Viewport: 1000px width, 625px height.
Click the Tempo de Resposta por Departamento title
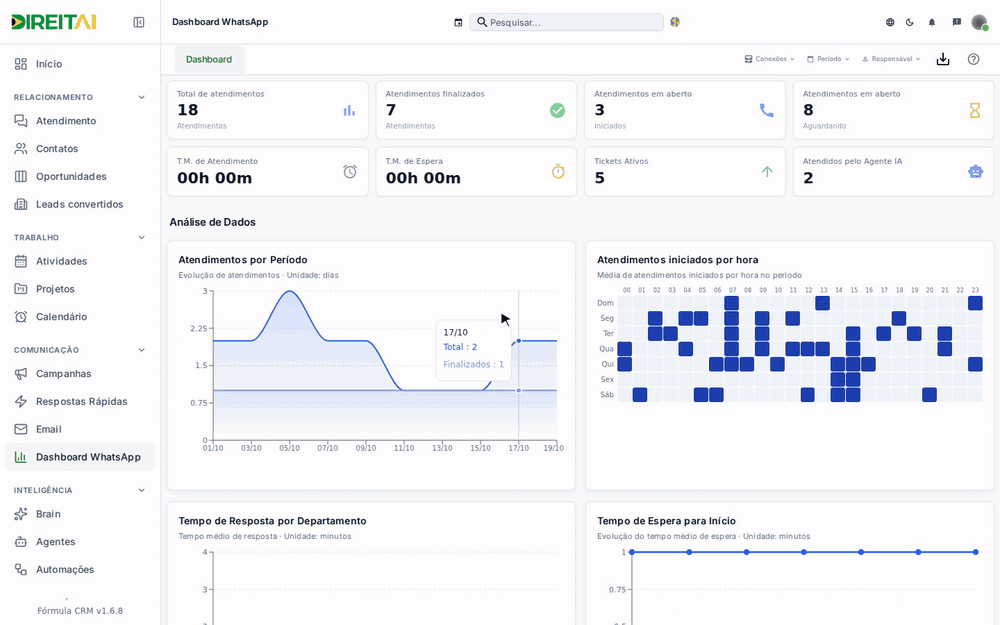272,521
